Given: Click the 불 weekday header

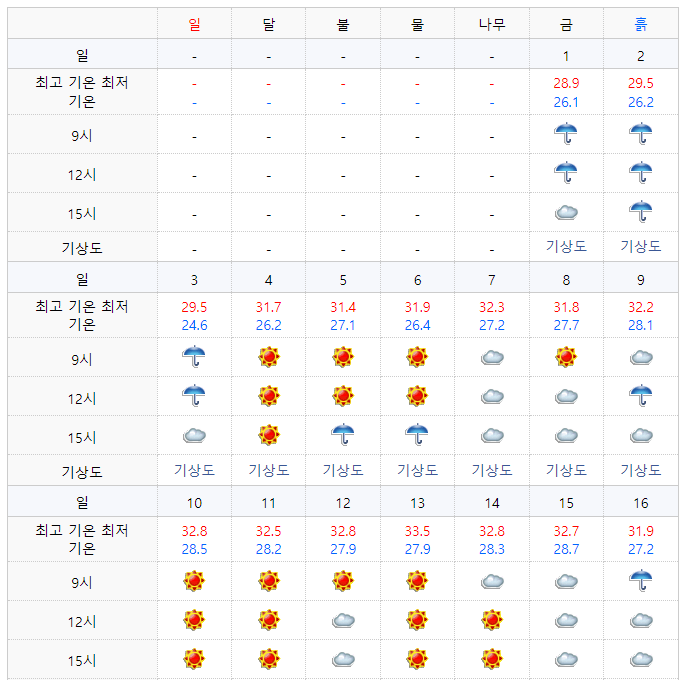Looking at the screenshot, I should pyautogui.click(x=343, y=24).
